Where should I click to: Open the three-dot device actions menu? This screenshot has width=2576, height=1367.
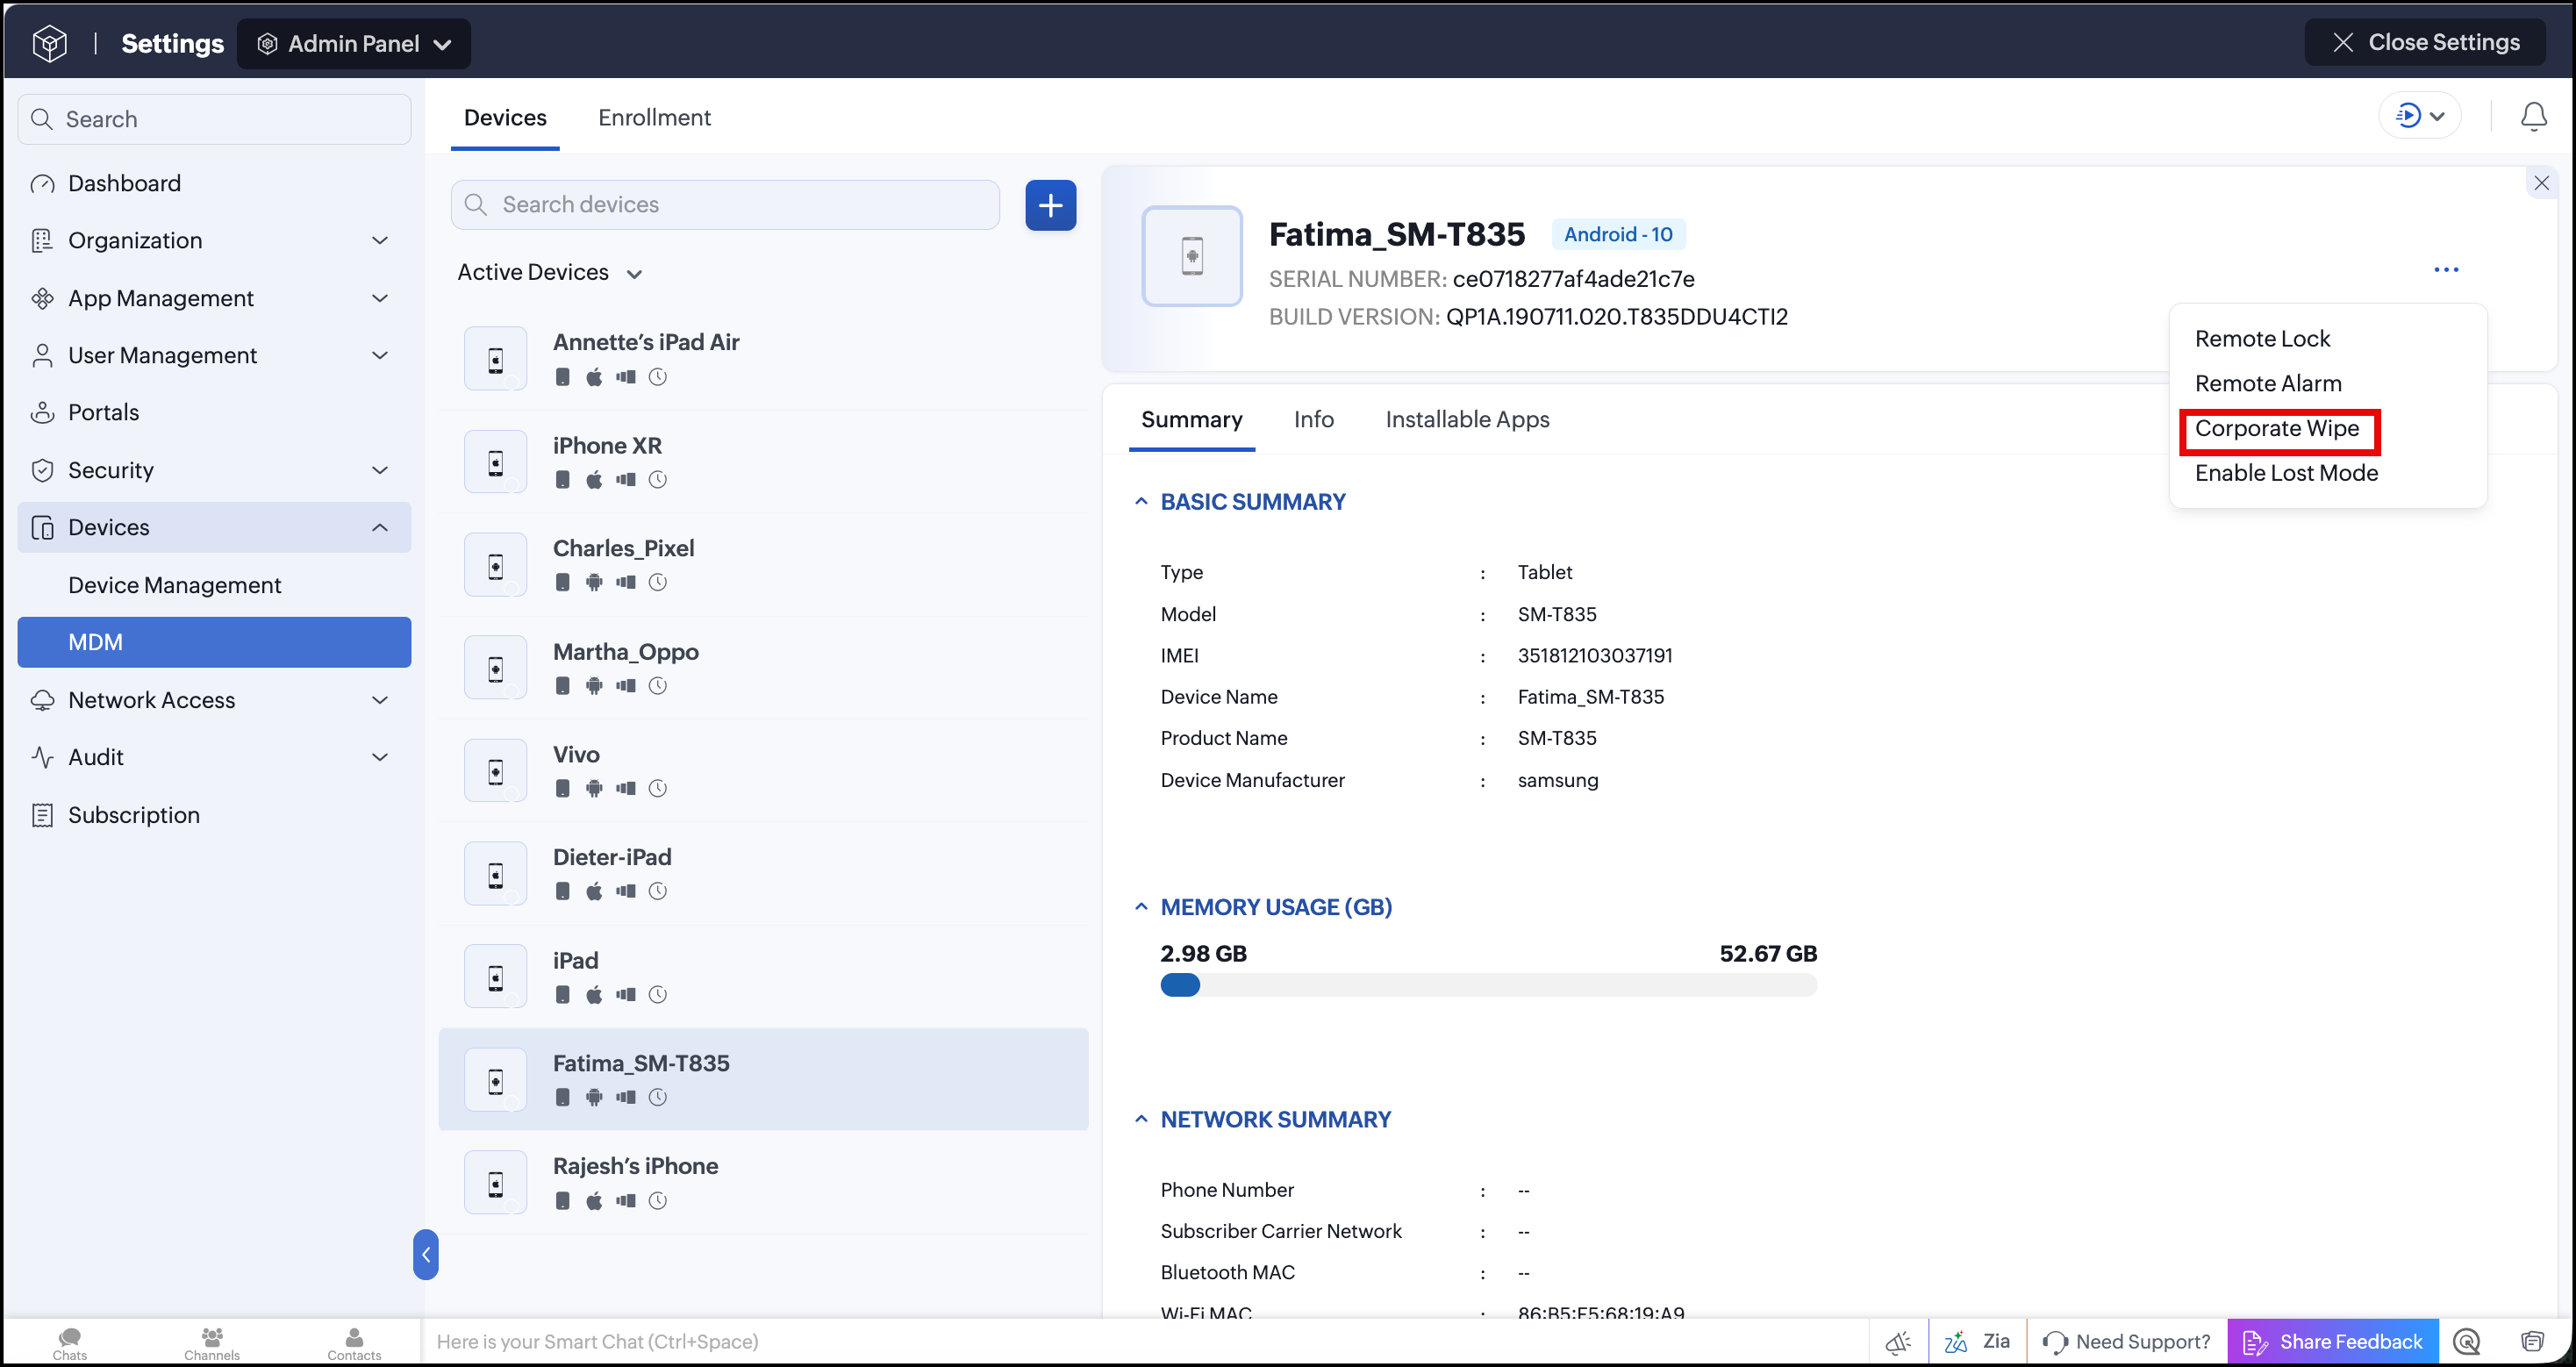pos(2445,270)
